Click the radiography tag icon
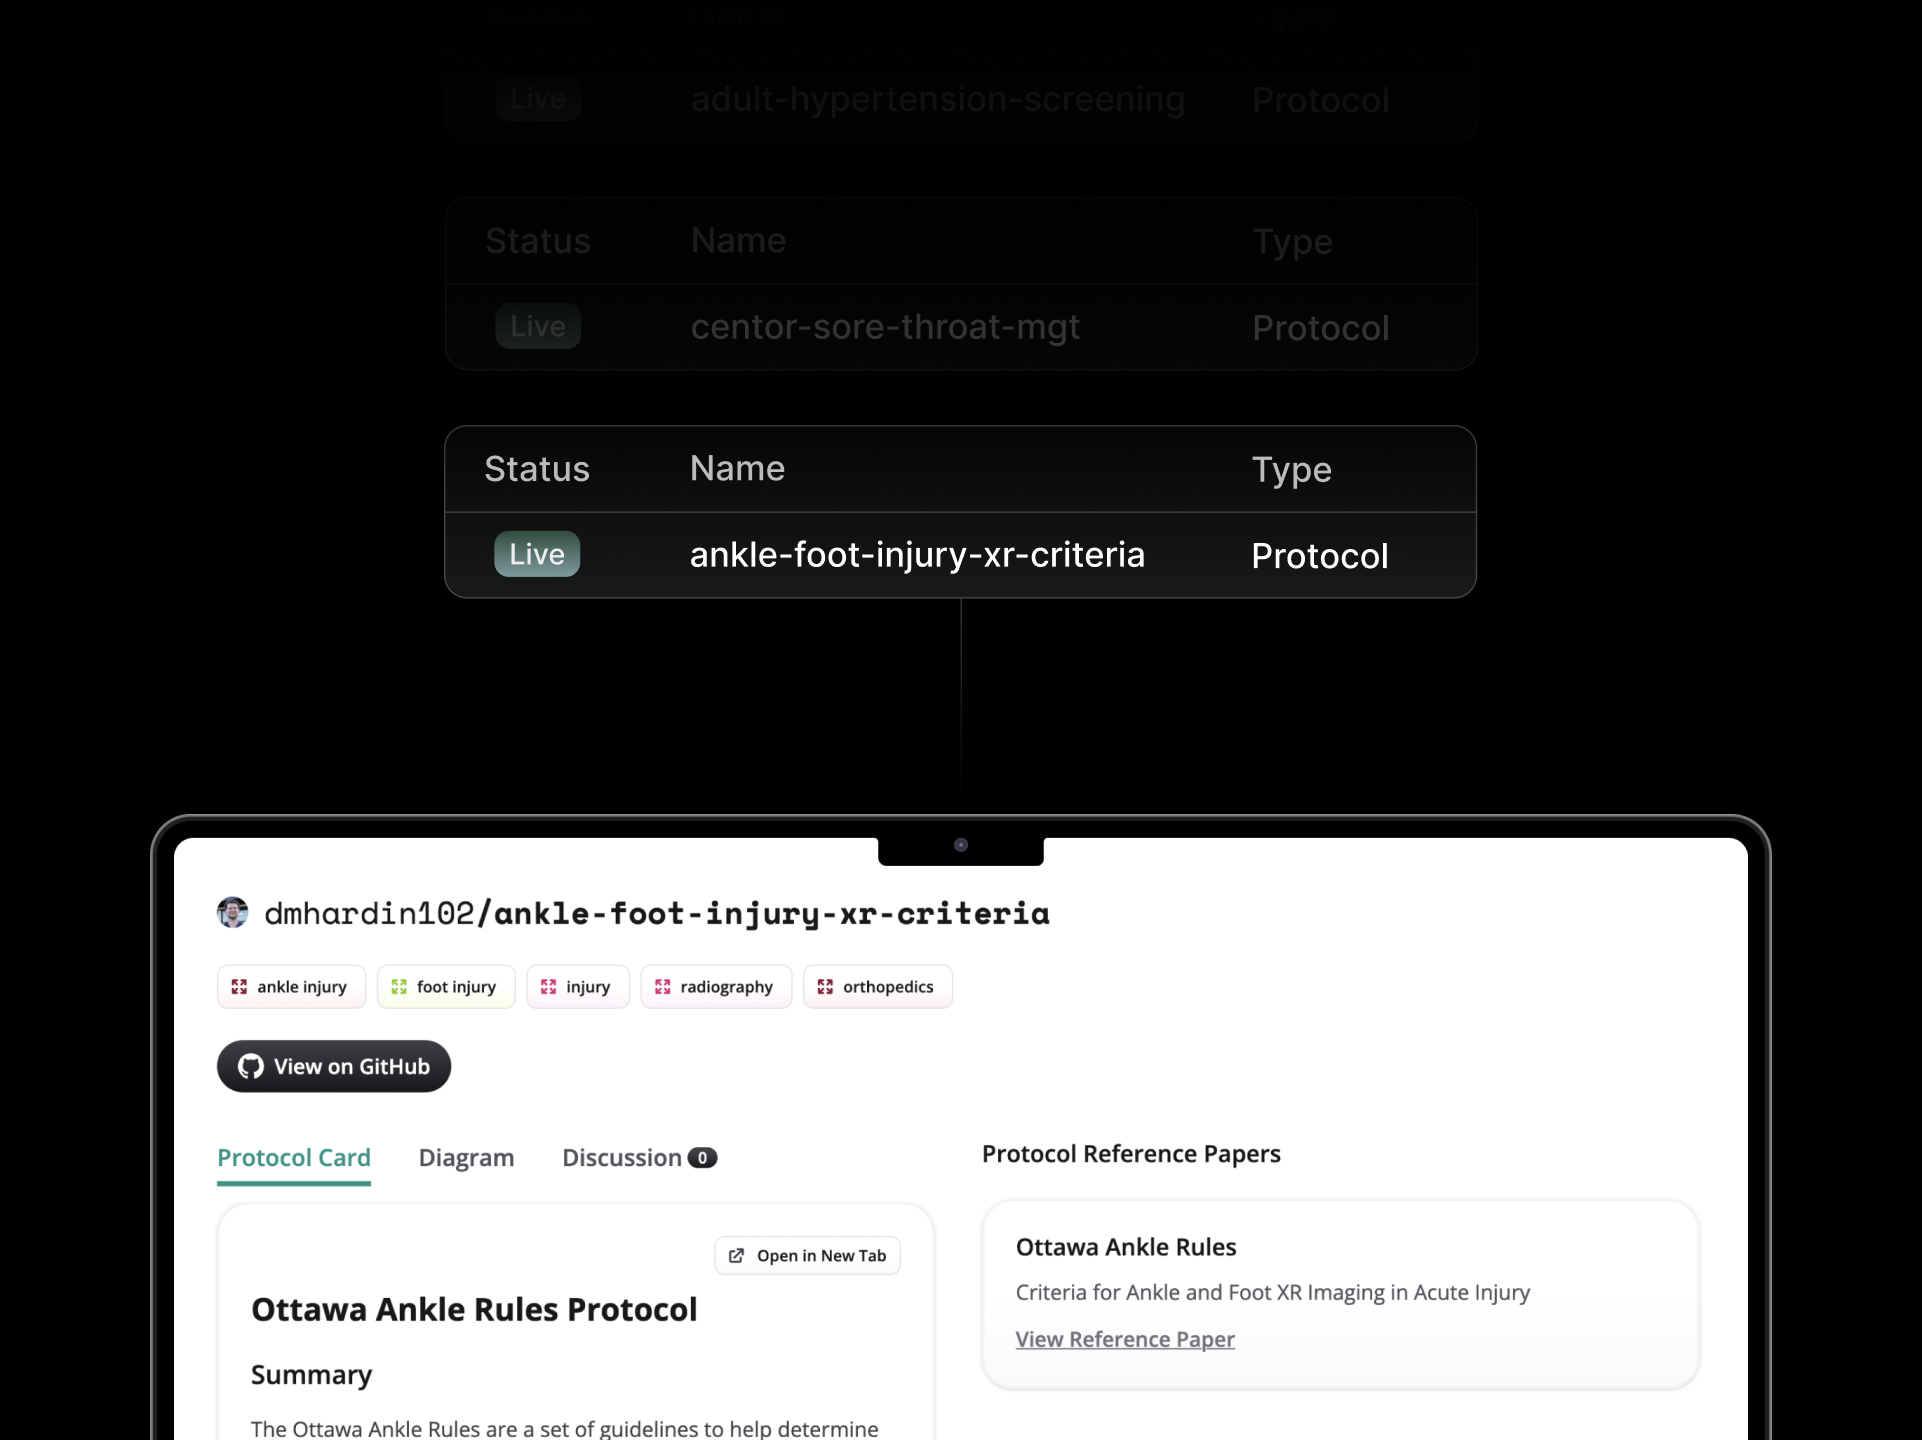This screenshot has width=1922, height=1440. tap(662, 987)
